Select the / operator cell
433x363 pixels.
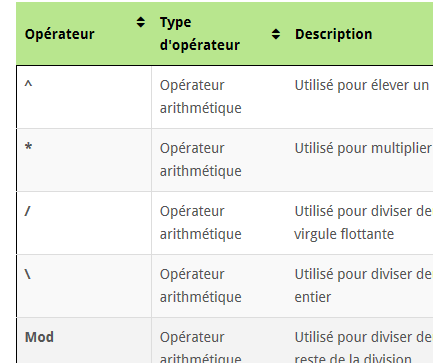pos(84,223)
